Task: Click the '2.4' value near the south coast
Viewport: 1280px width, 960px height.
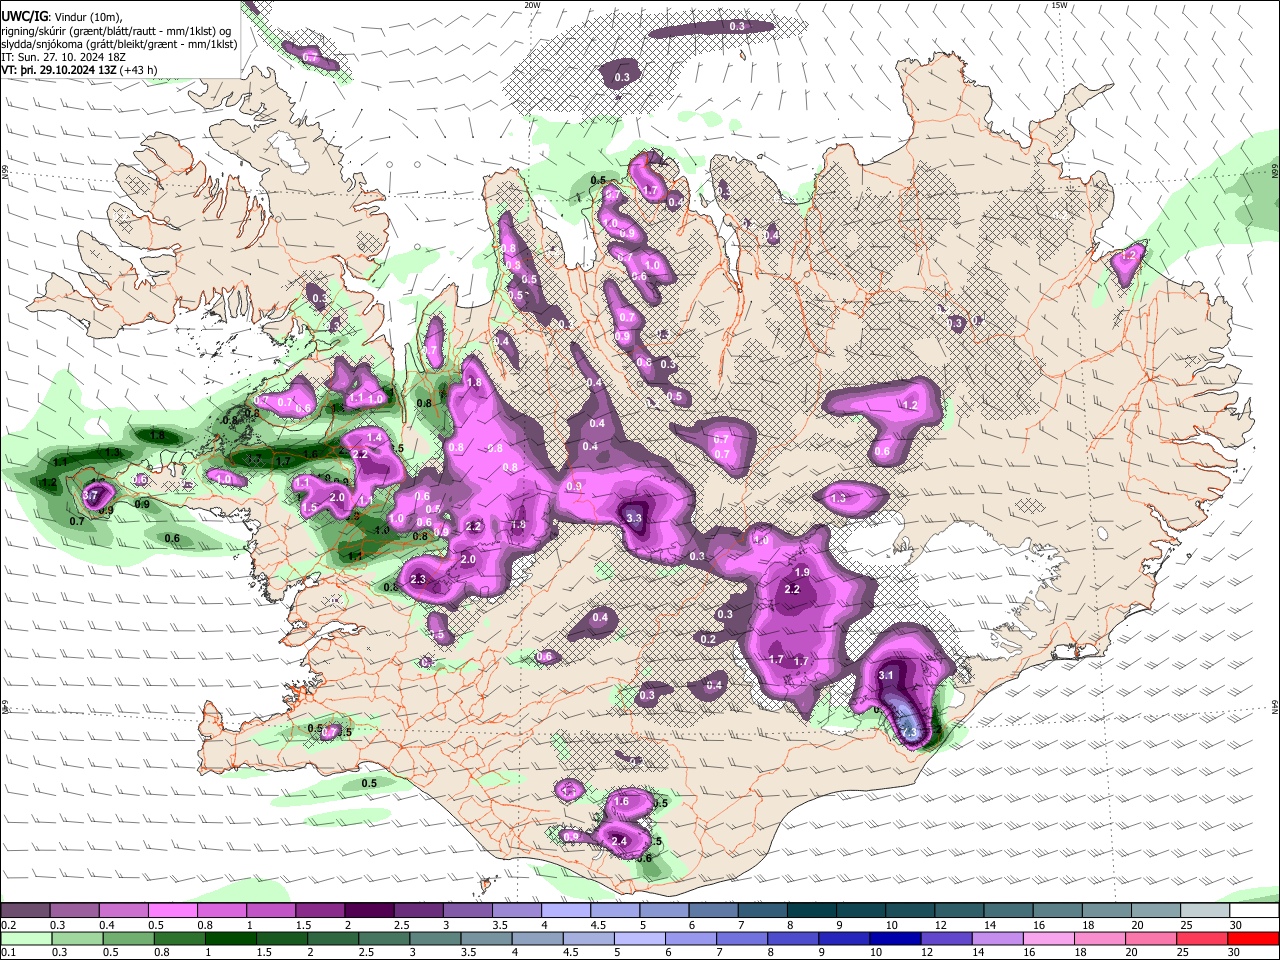Action: pyautogui.click(x=618, y=841)
